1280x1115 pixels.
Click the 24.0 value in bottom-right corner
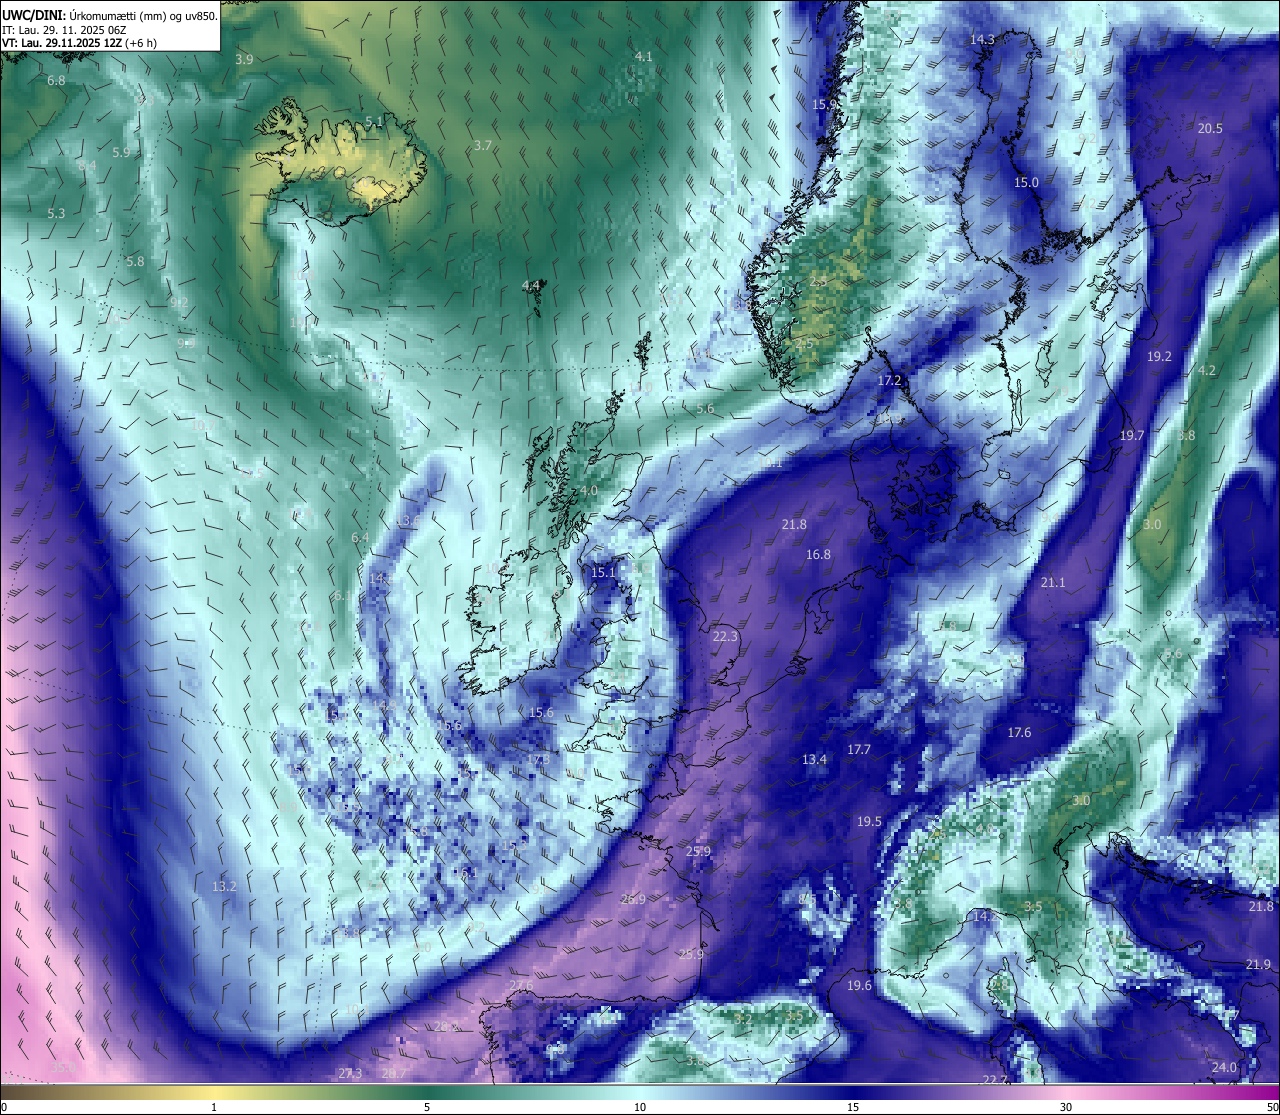(1224, 1067)
